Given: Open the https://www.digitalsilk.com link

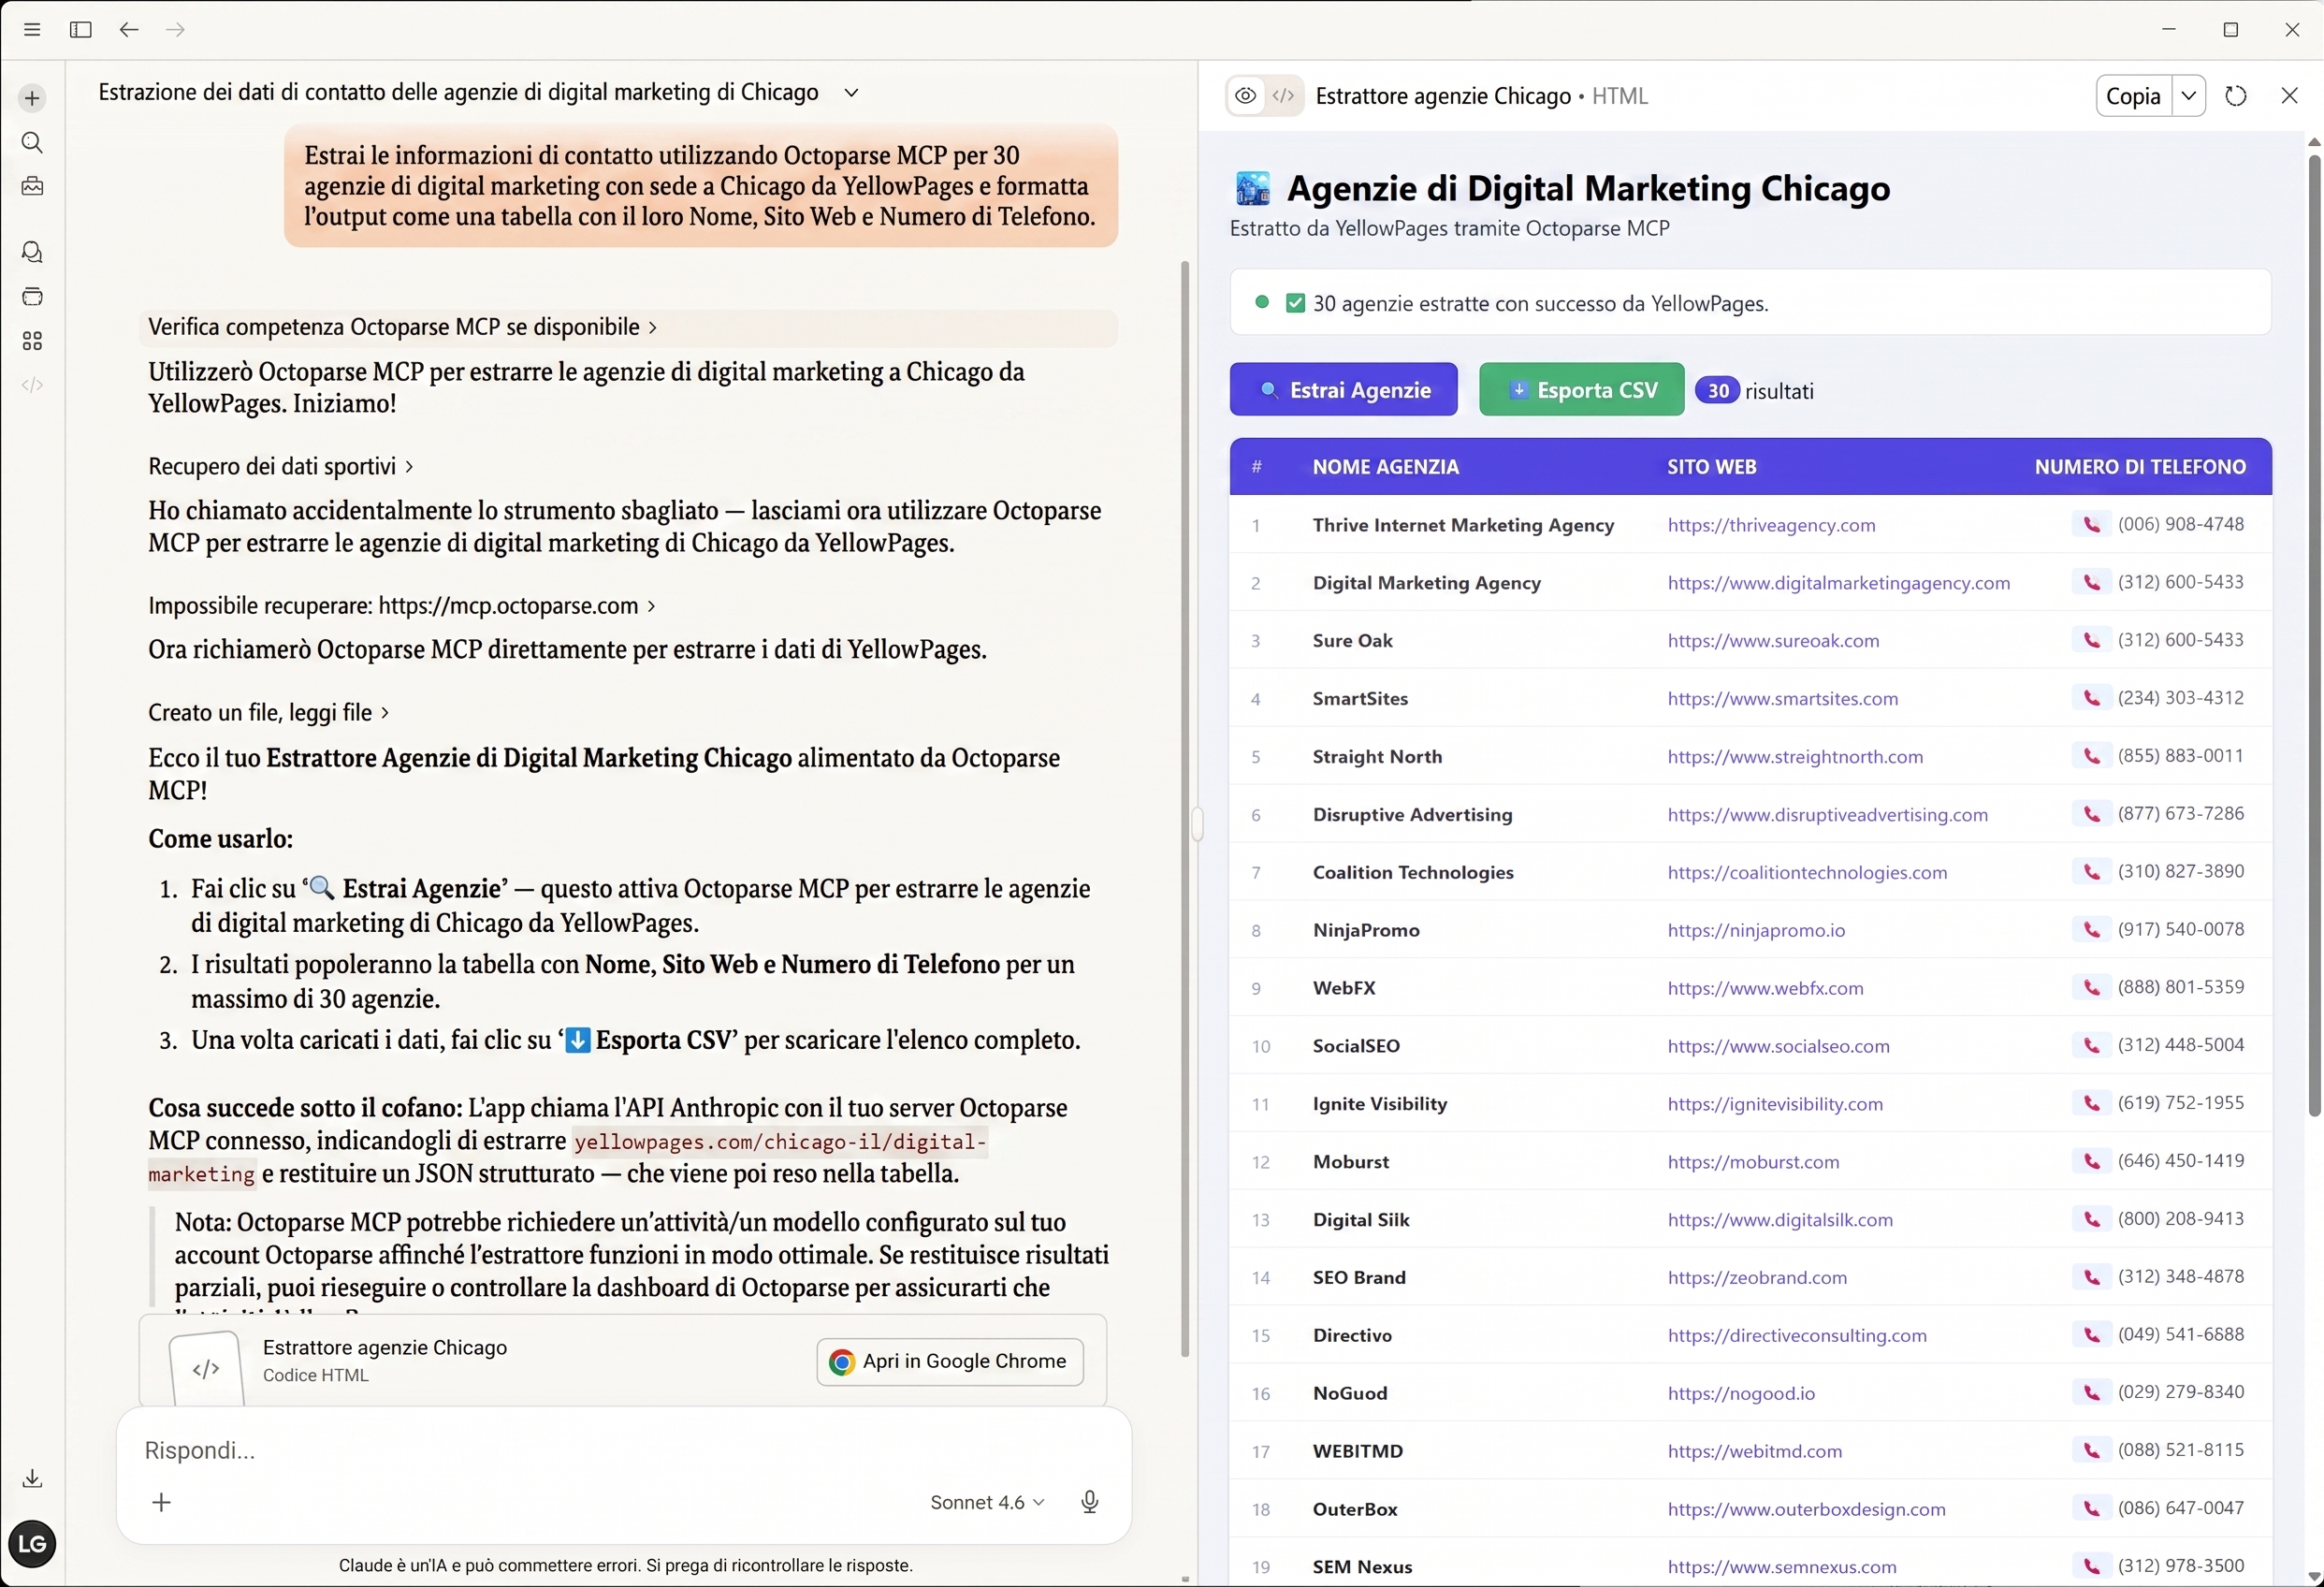Looking at the screenshot, I should [x=1780, y=1219].
